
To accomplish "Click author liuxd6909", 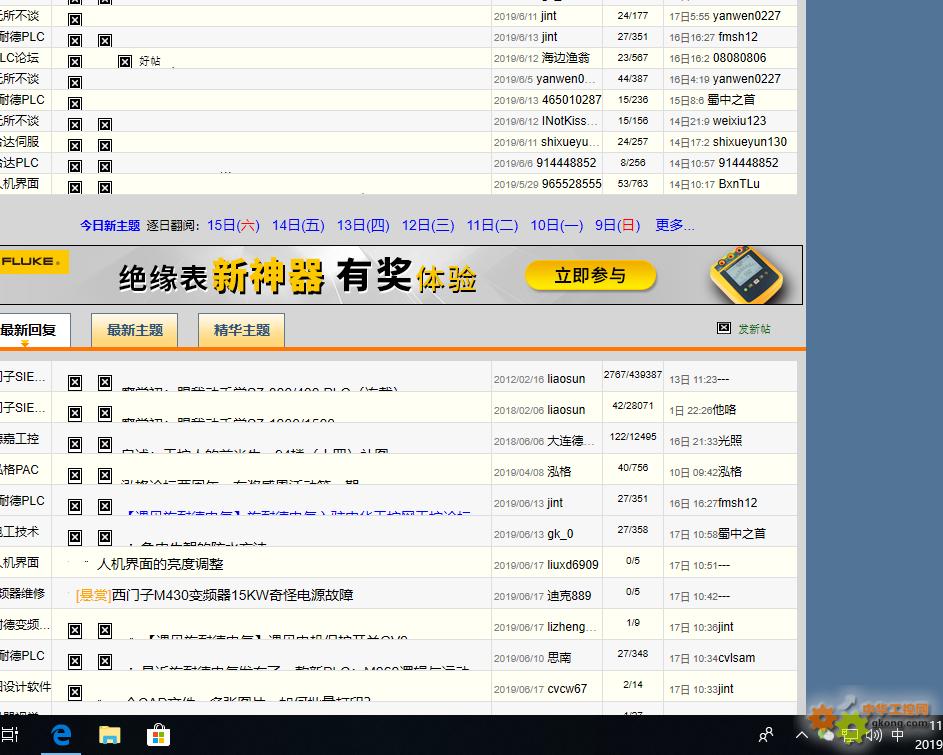I will click(573, 565).
